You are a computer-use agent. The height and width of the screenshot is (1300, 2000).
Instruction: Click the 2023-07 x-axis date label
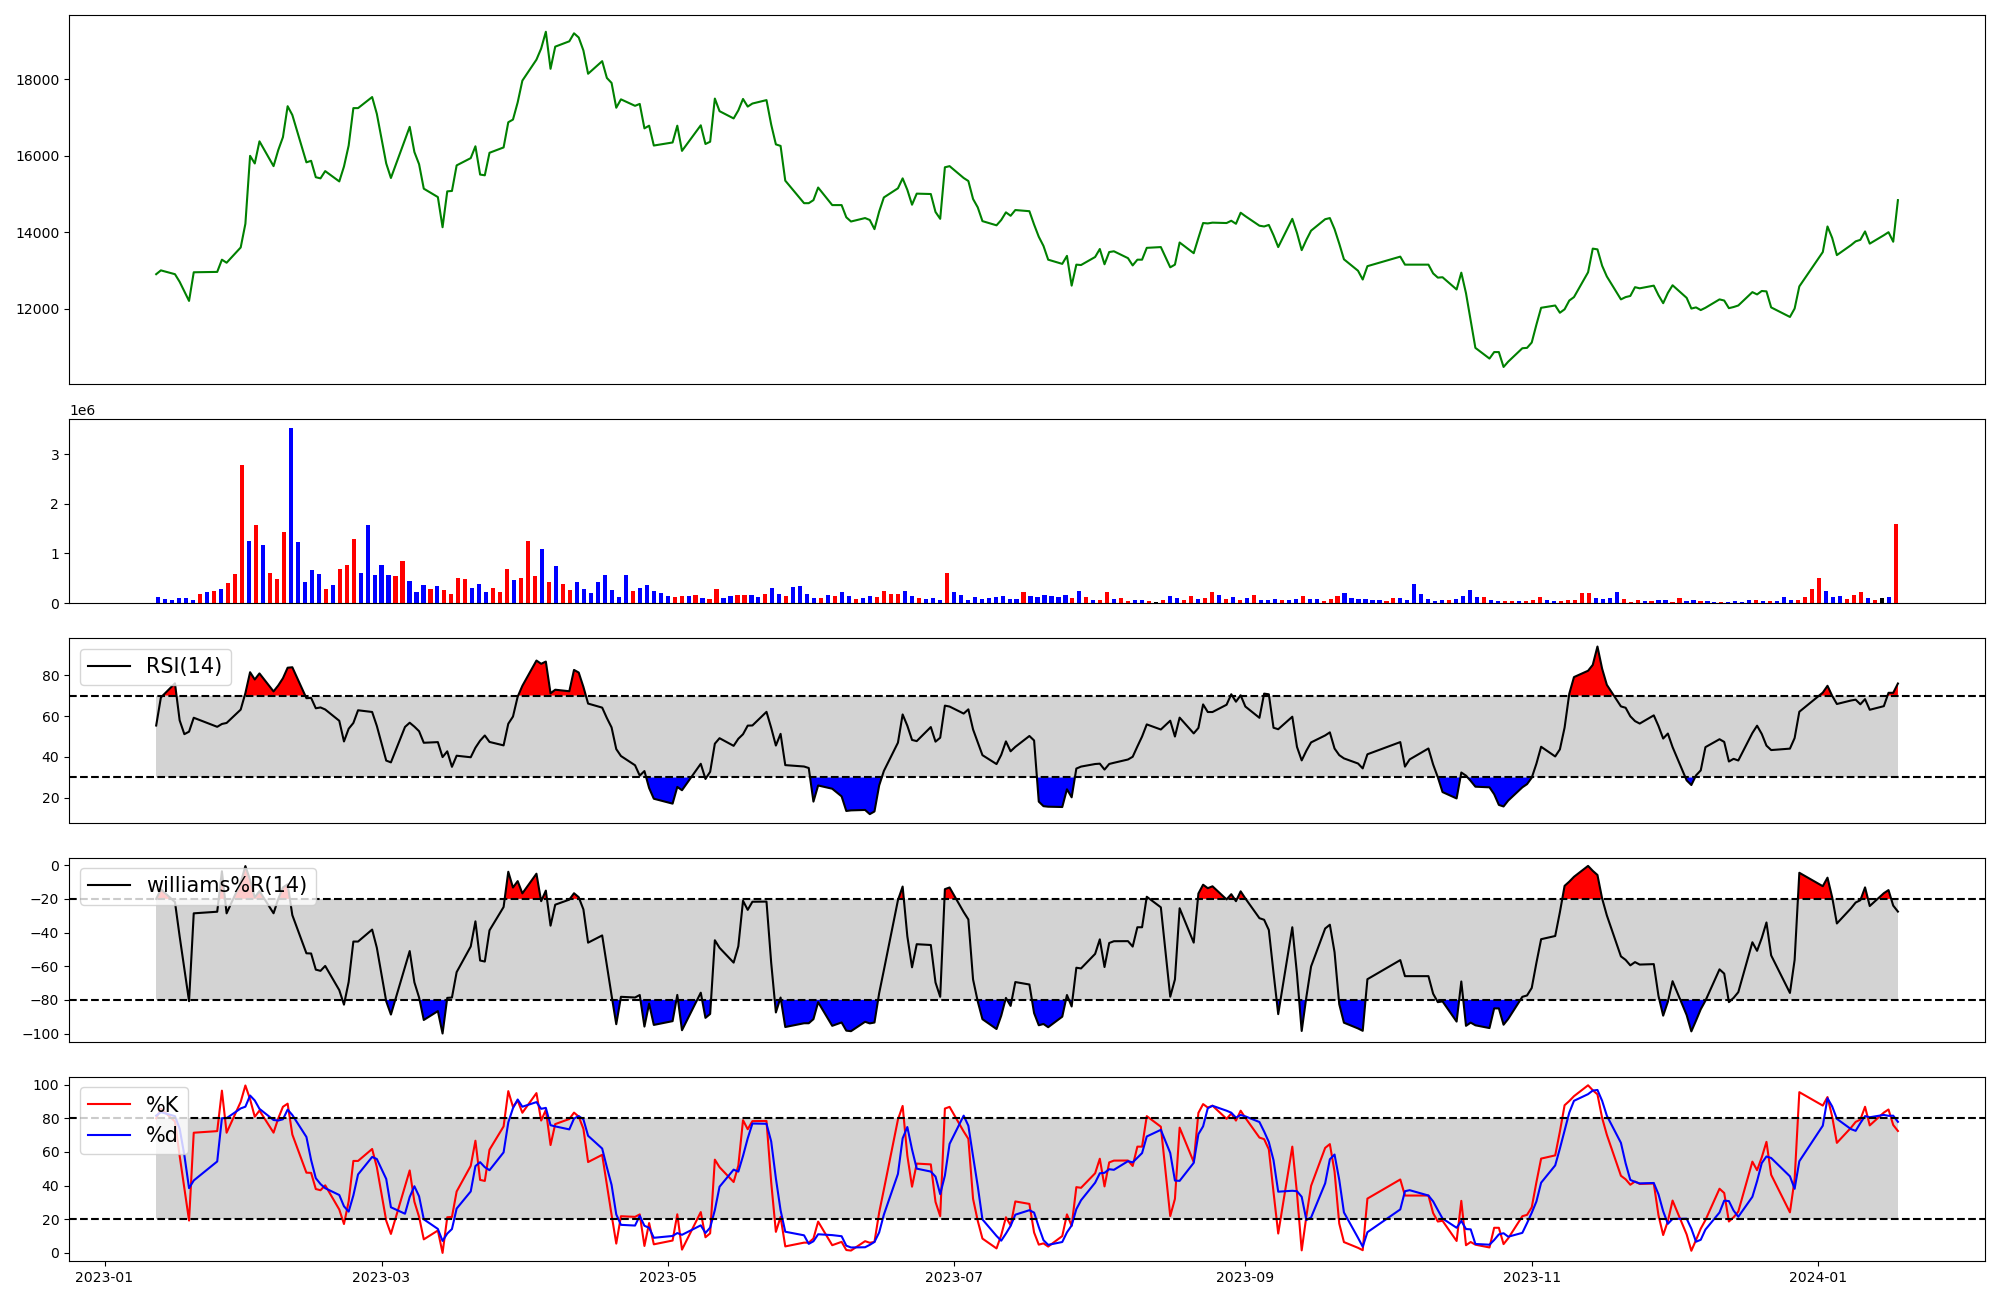pos(954,1277)
